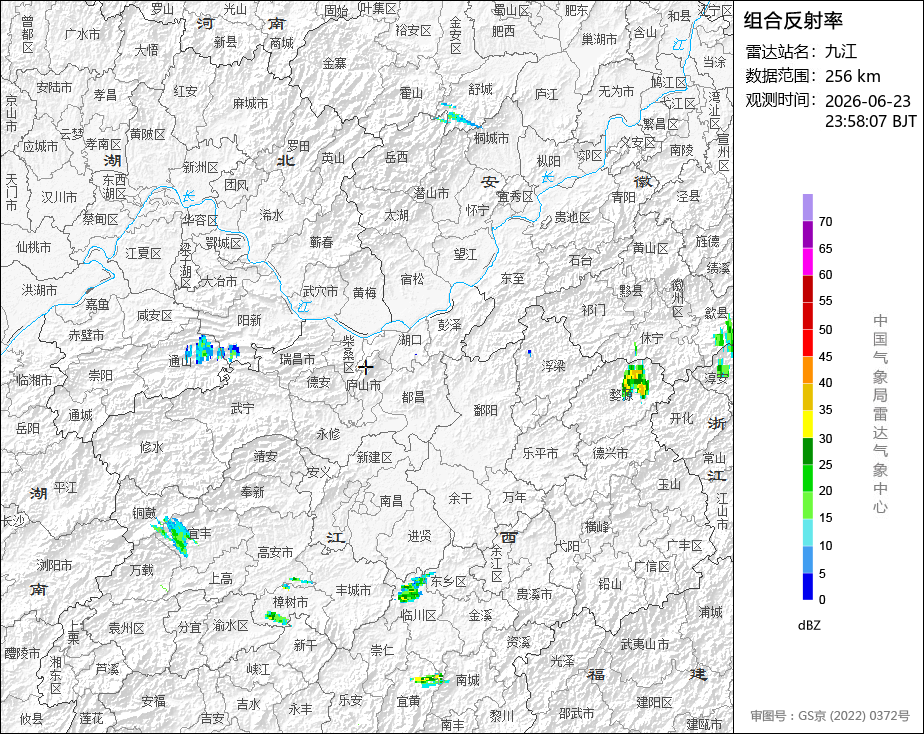Click the 贵溪市 map label
Image resolution: width=924 pixels, height=734 pixels.
534,594
